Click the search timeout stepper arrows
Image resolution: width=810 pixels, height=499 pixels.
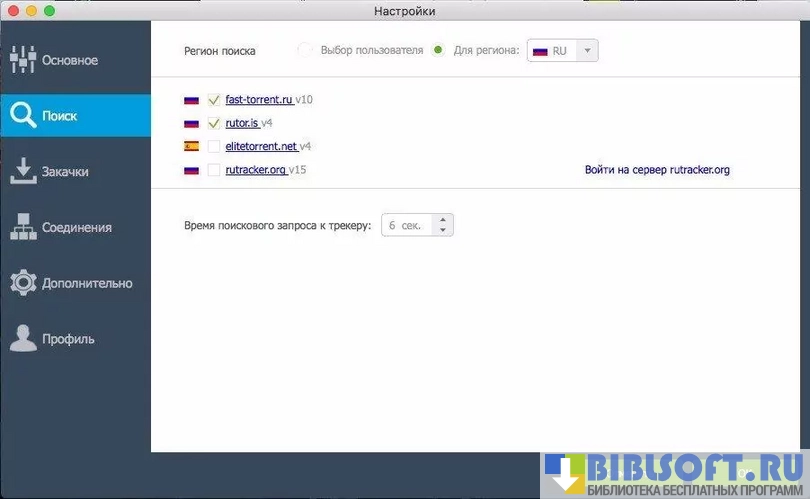pyautogui.click(x=443, y=226)
